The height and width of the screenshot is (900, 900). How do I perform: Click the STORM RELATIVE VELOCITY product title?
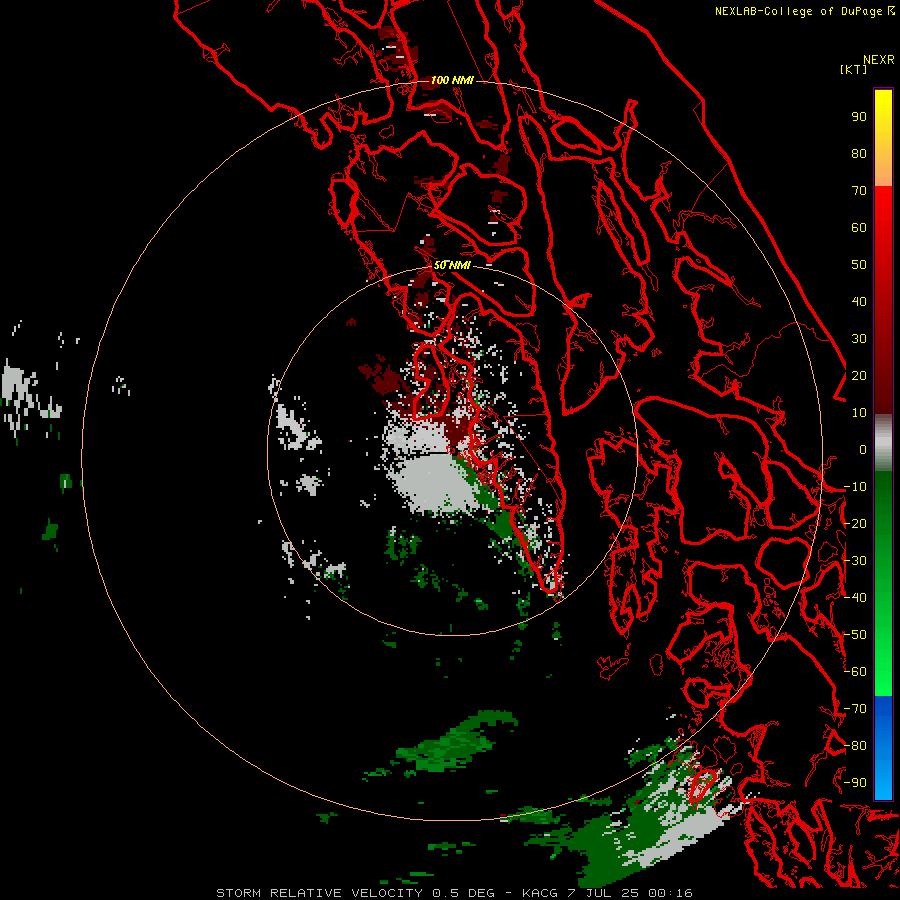point(319,893)
